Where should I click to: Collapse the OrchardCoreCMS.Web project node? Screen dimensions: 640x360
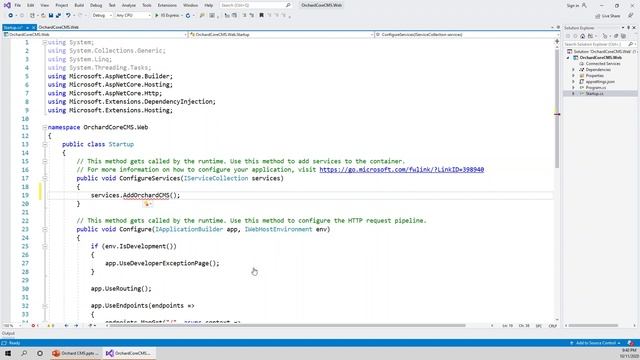[568, 58]
